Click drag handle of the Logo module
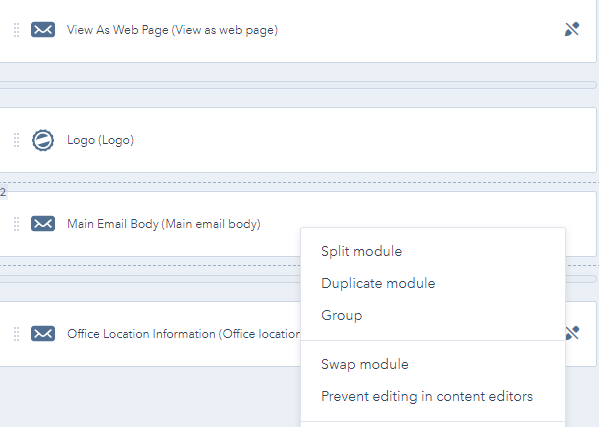 (x=16, y=140)
